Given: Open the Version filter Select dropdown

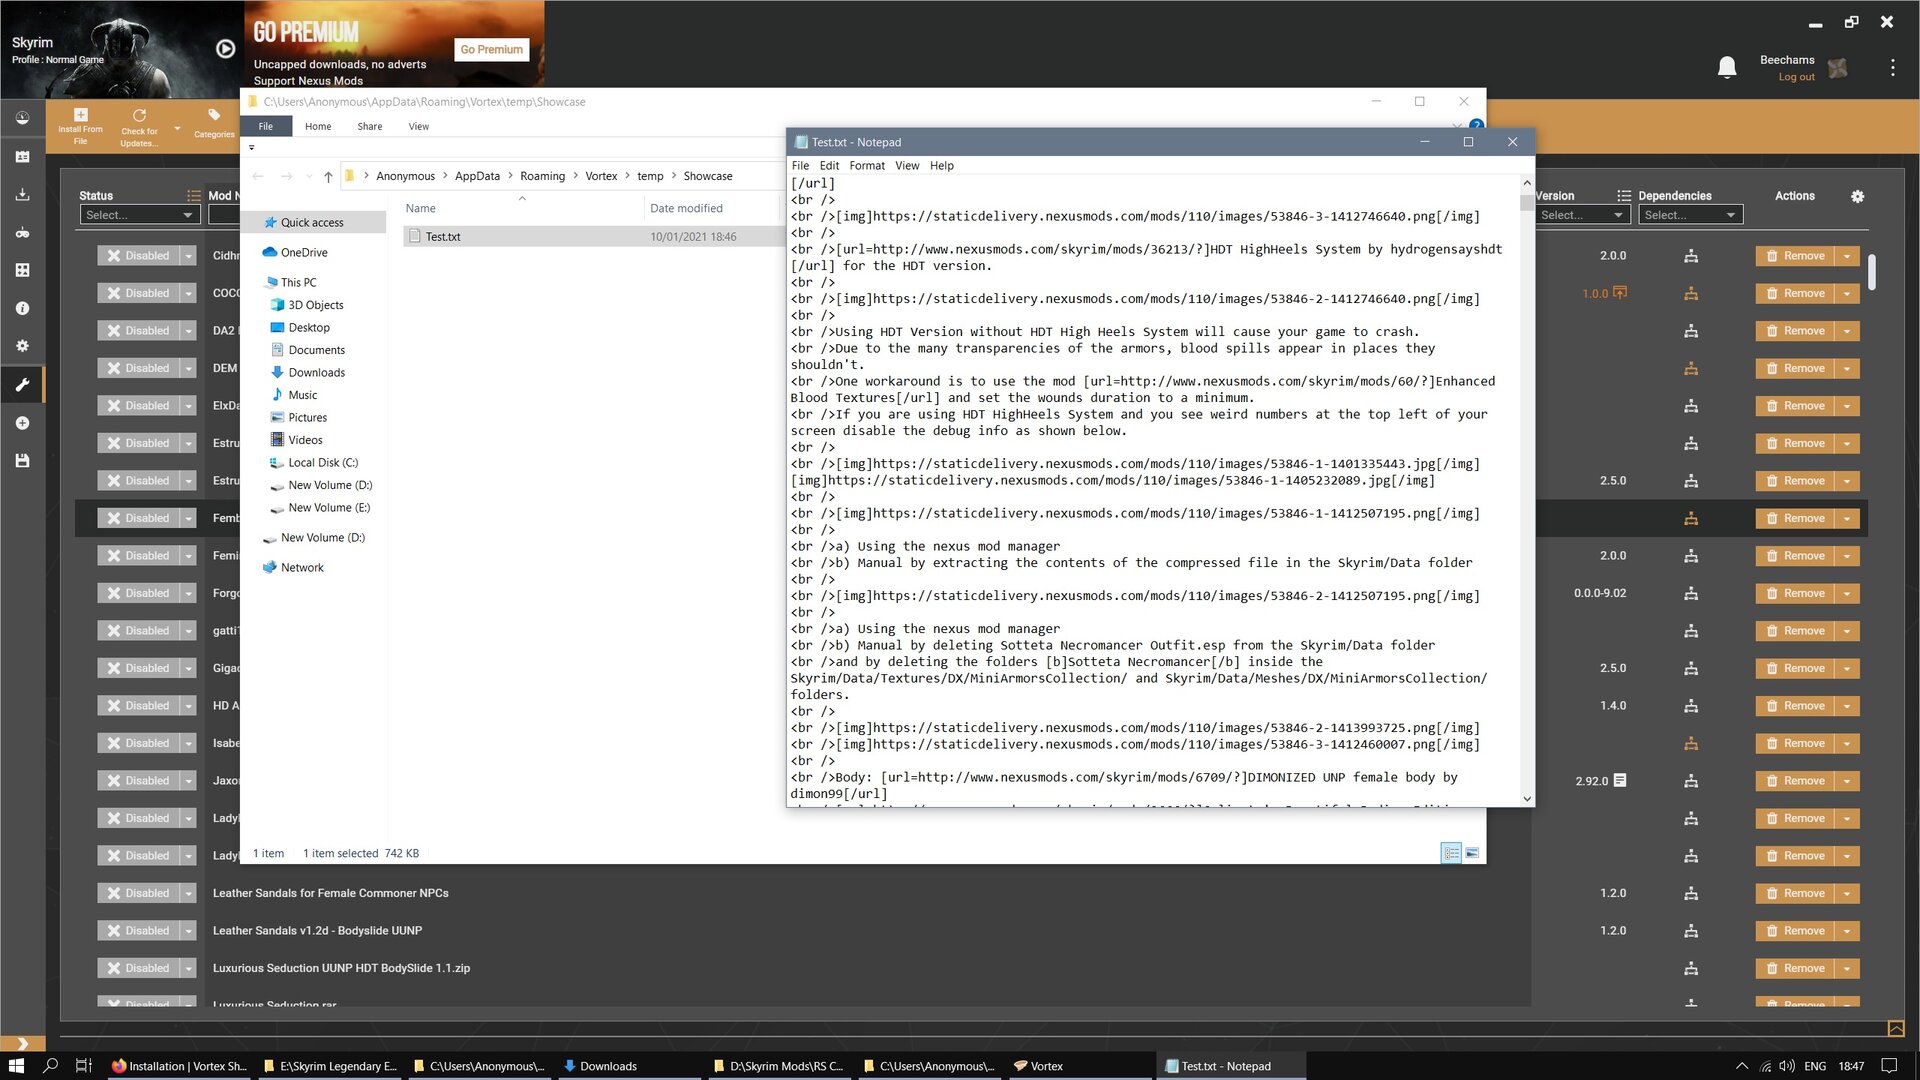Looking at the screenshot, I should [x=1582, y=215].
